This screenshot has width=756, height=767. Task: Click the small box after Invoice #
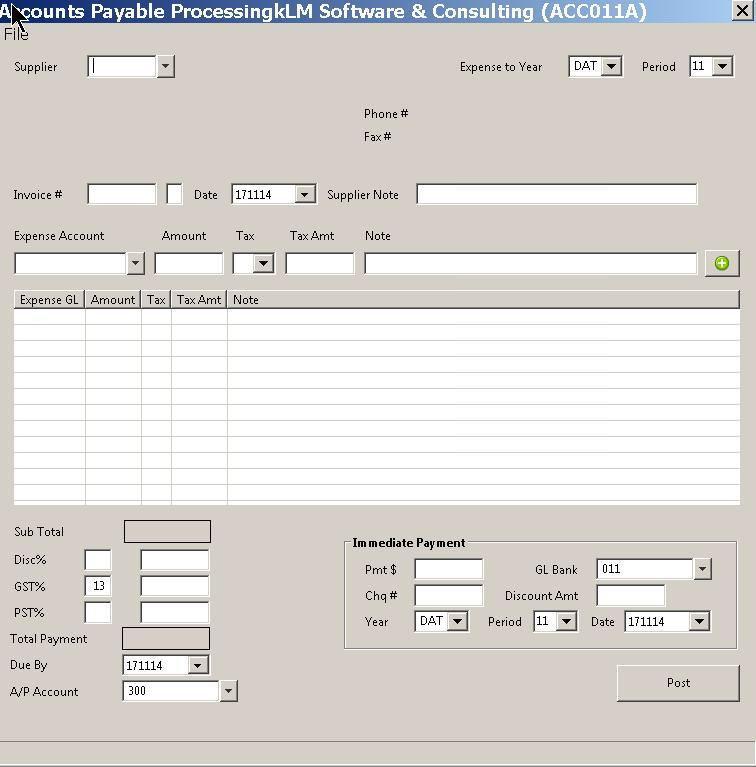(x=174, y=194)
